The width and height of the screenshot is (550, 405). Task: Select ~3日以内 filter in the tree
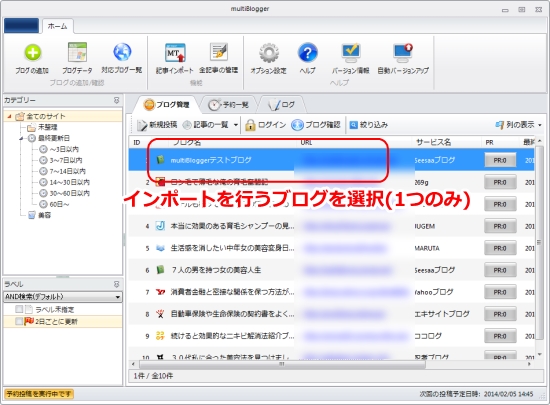64,149
